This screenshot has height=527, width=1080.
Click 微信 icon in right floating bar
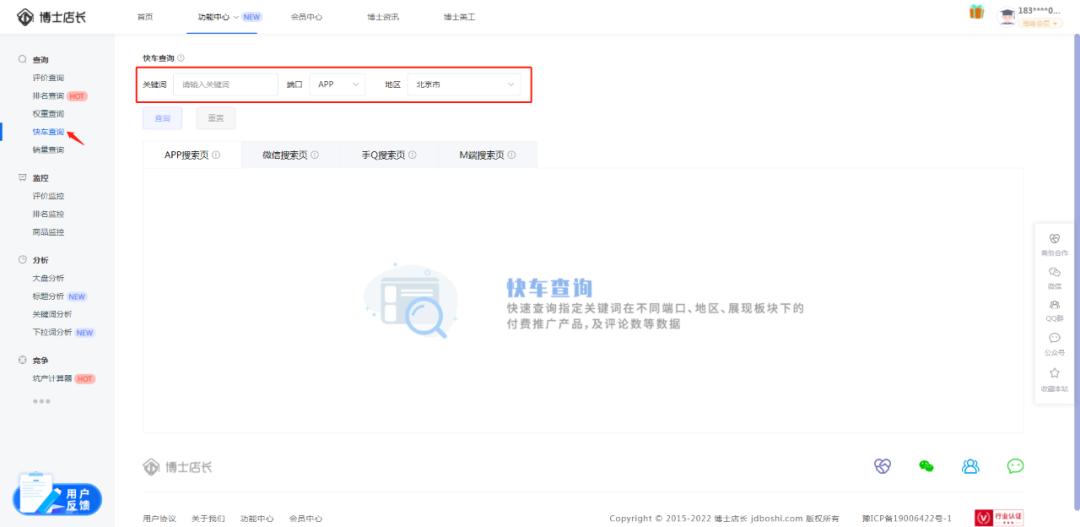pos(1054,272)
